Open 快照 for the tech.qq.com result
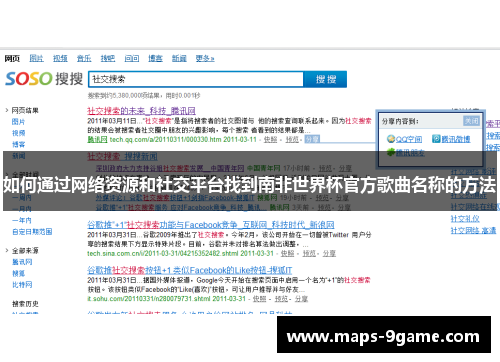Viewport: 500px width, 362px height. coord(270,139)
